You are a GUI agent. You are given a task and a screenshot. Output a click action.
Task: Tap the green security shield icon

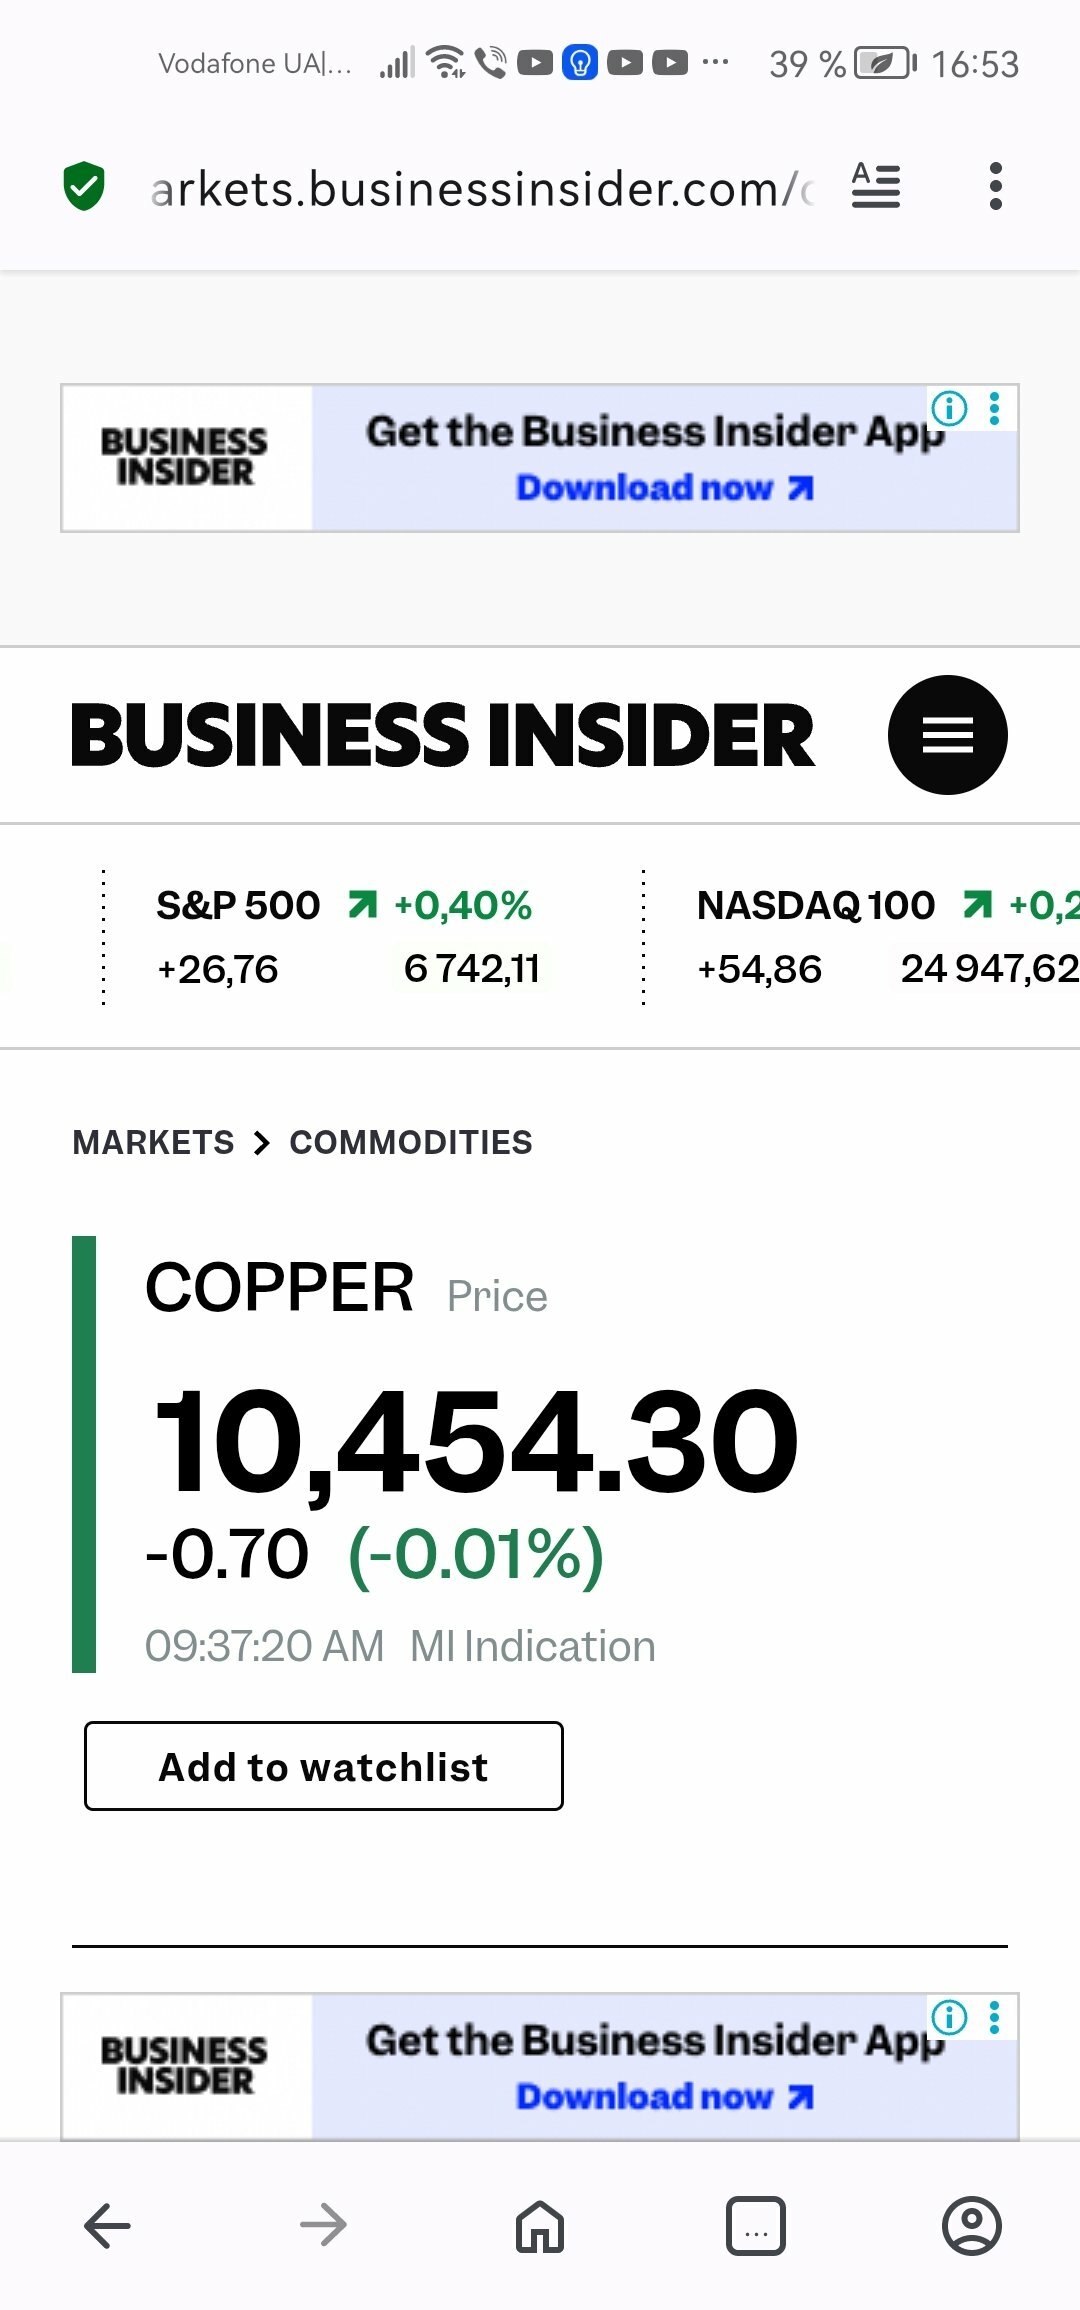[x=84, y=186]
